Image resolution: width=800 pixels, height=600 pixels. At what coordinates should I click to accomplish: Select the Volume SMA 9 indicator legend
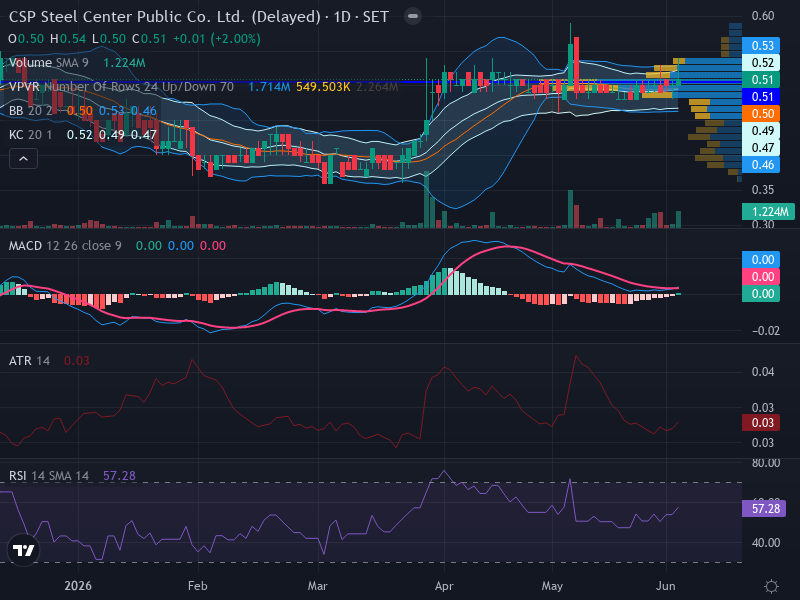pyautogui.click(x=48, y=63)
